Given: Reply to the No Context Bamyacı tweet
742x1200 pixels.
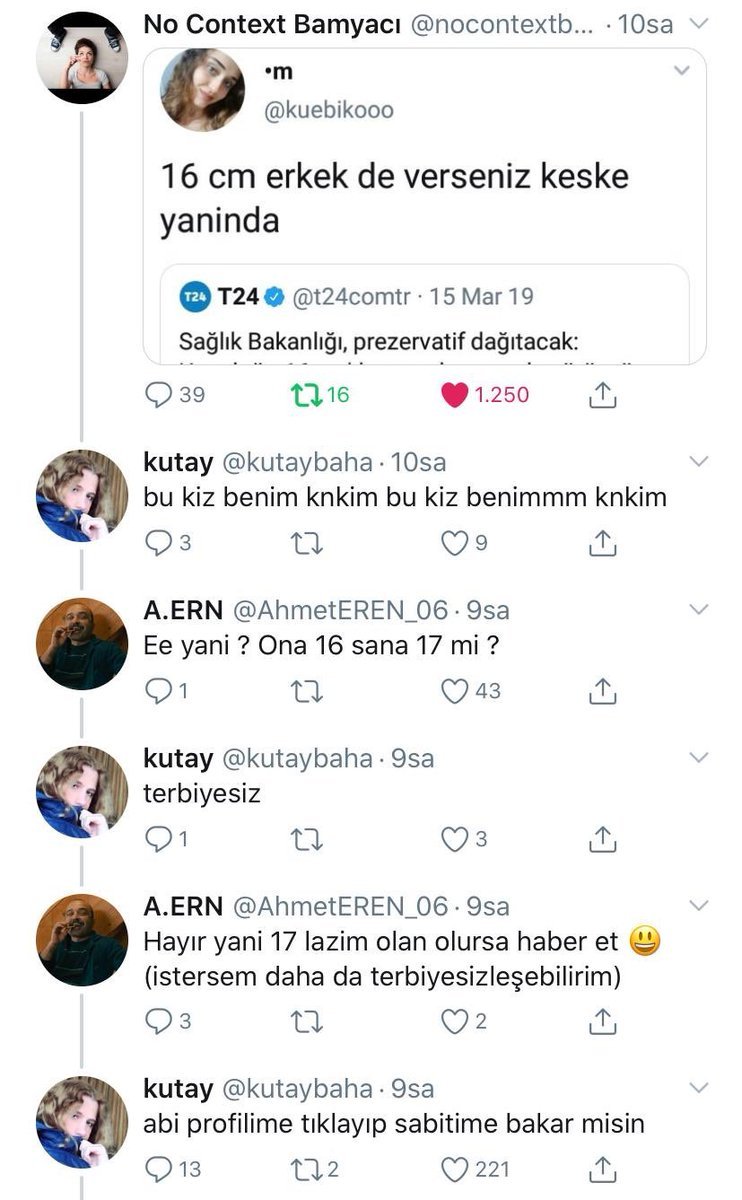Looking at the screenshot, I should 159,395.
